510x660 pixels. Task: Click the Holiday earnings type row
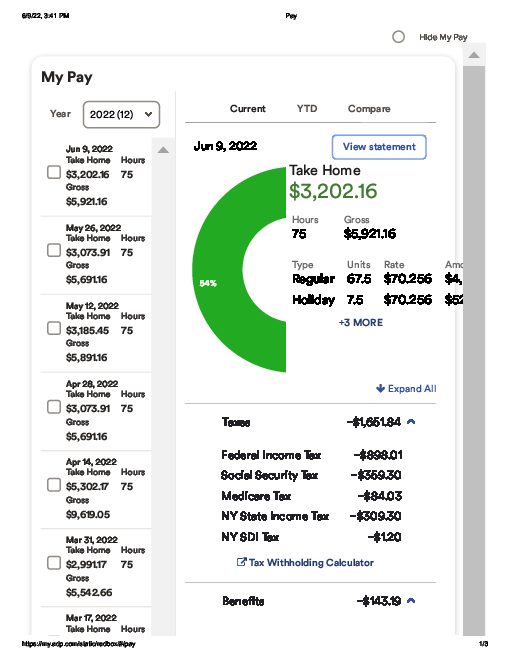(x=377, y=300)
